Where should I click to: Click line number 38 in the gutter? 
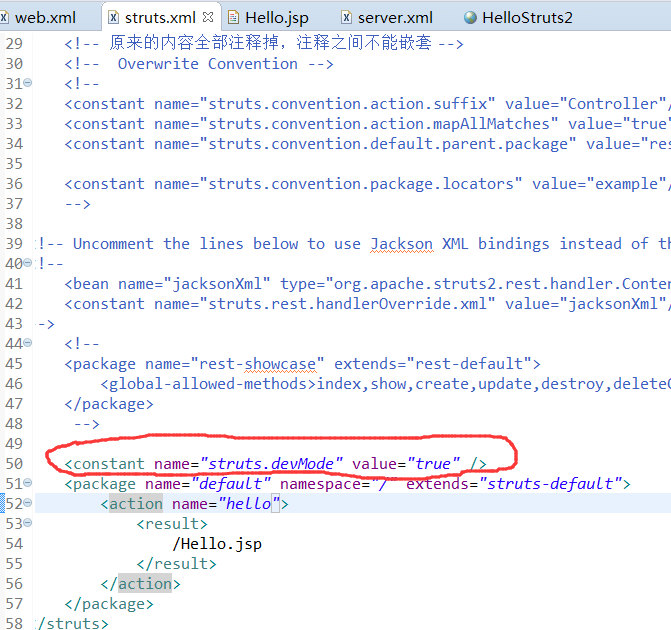click(x=14, y=223)
